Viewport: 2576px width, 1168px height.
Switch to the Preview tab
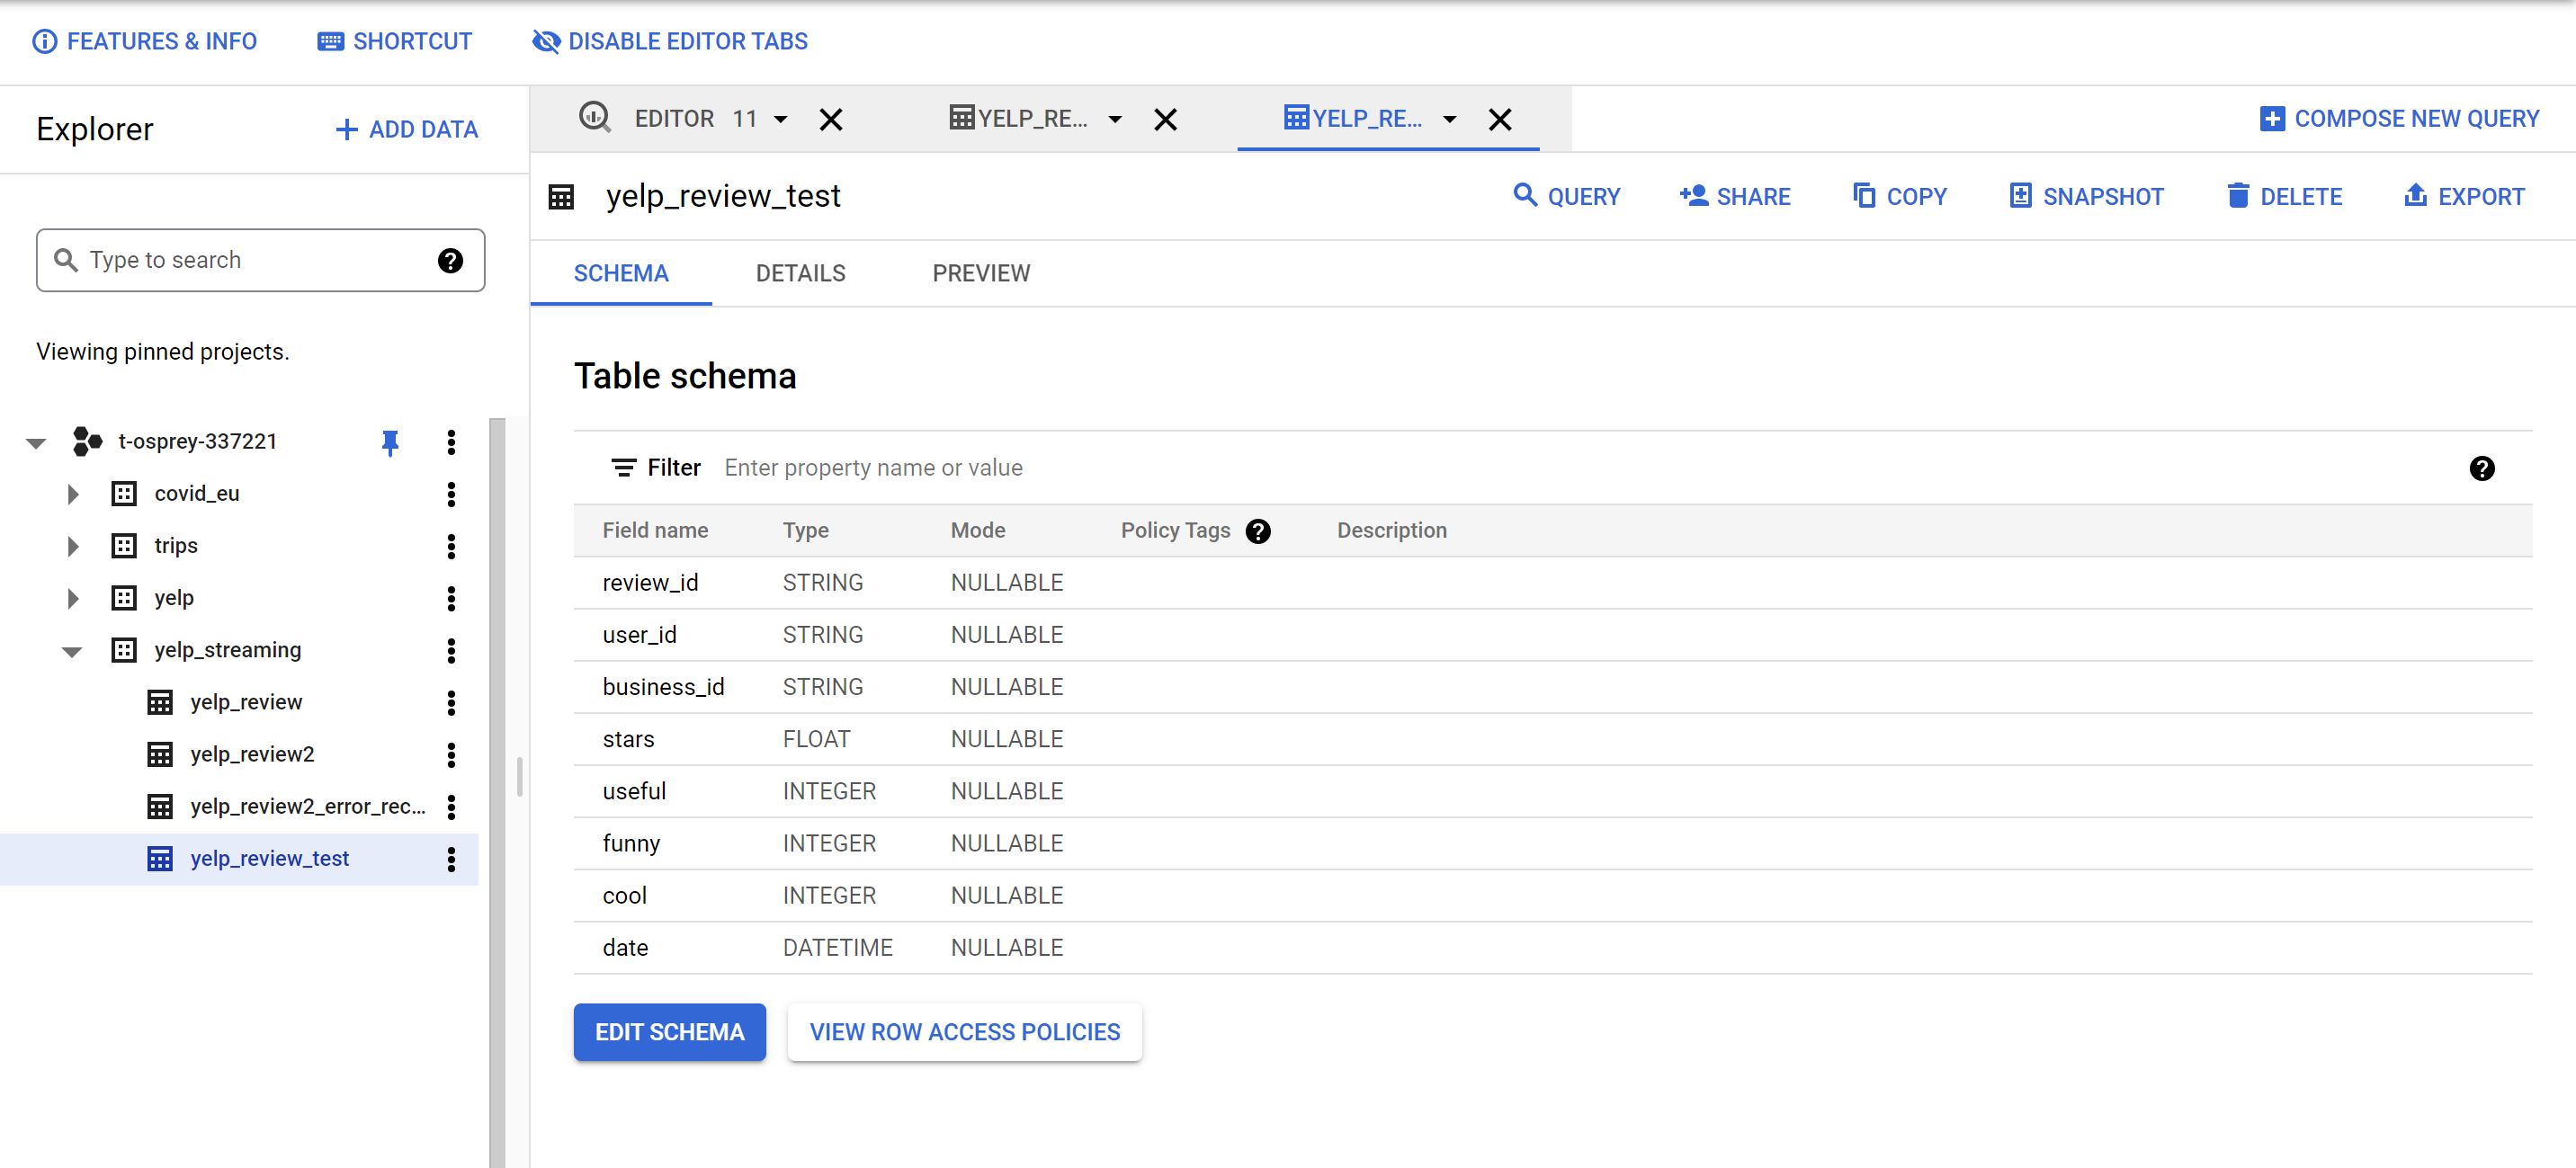[x=981, y=273]
